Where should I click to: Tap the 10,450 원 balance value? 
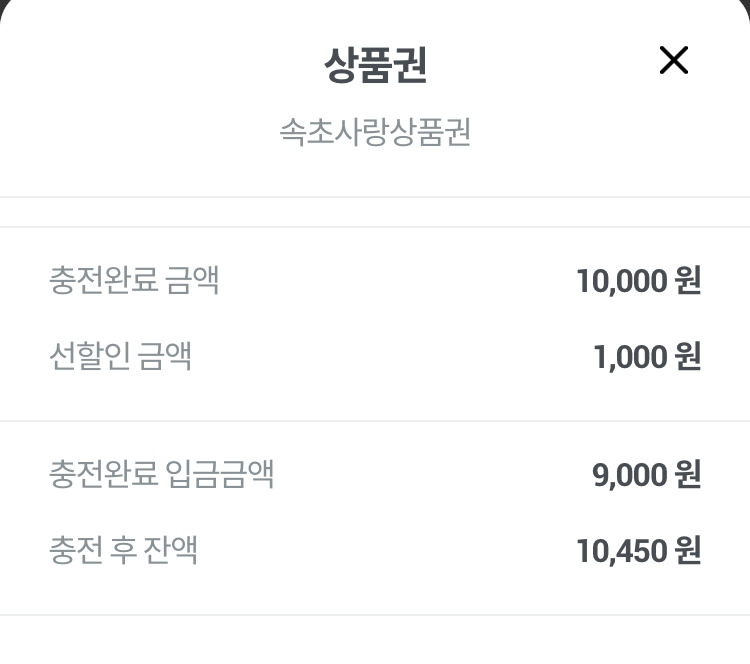coord(638,550)
